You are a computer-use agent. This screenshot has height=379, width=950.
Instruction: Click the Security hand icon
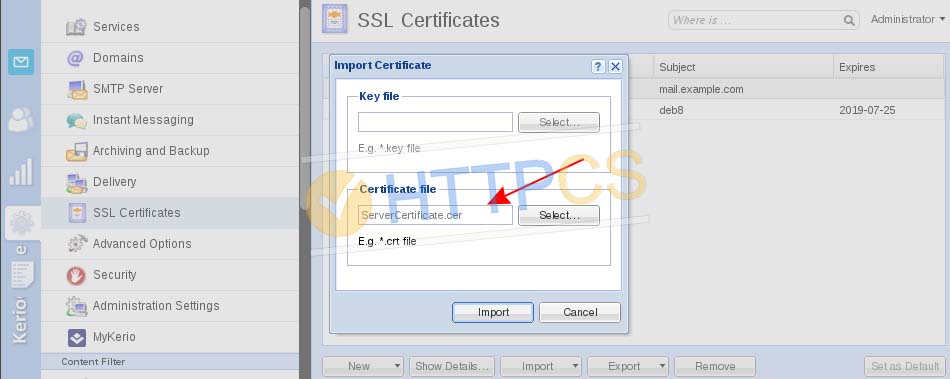pyautogui.click(x=76, y=275)
